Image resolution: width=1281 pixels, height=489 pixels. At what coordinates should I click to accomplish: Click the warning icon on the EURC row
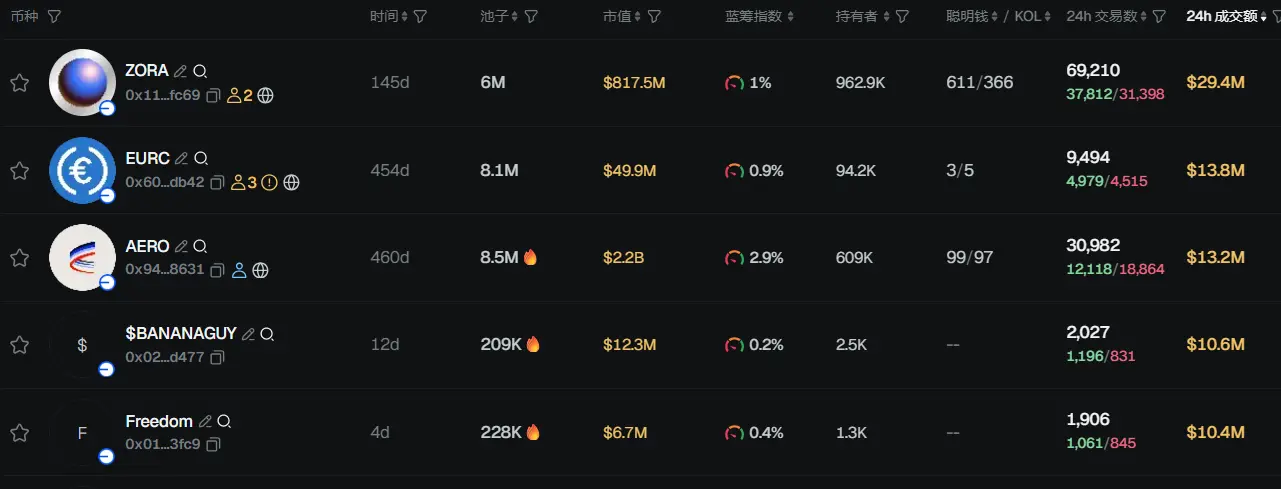269,183
